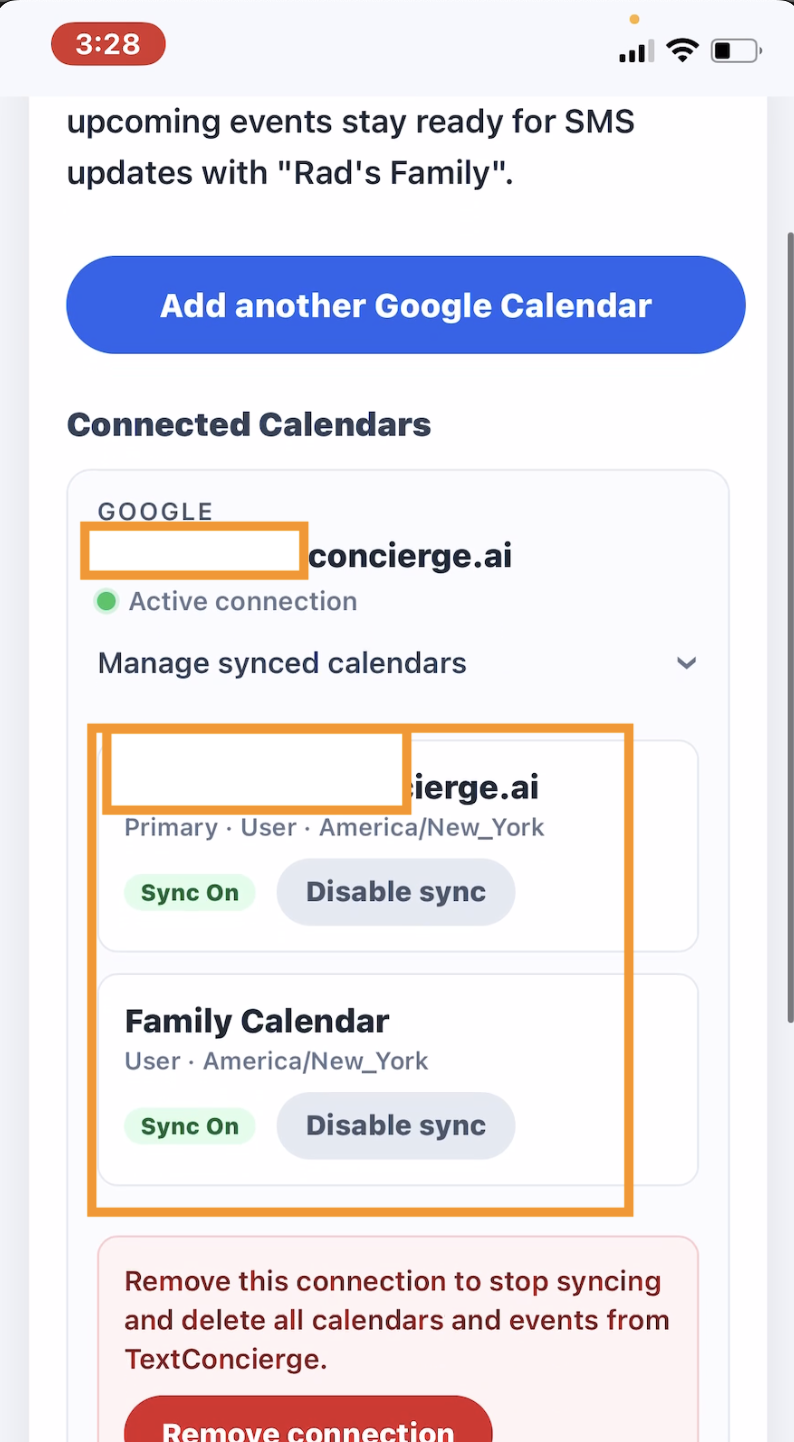Tap the red 3:28 time pill

(108, 45)
